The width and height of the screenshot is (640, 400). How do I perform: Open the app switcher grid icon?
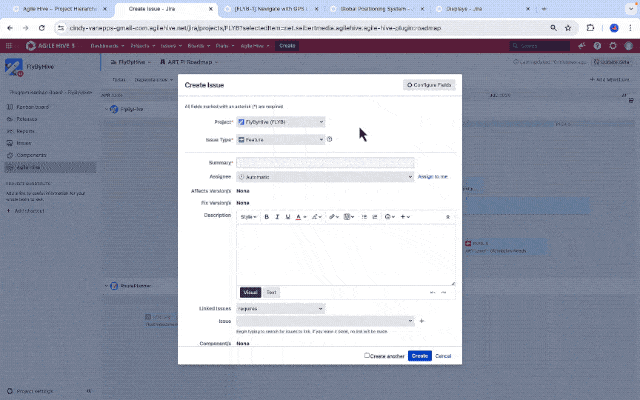point(9,46)
